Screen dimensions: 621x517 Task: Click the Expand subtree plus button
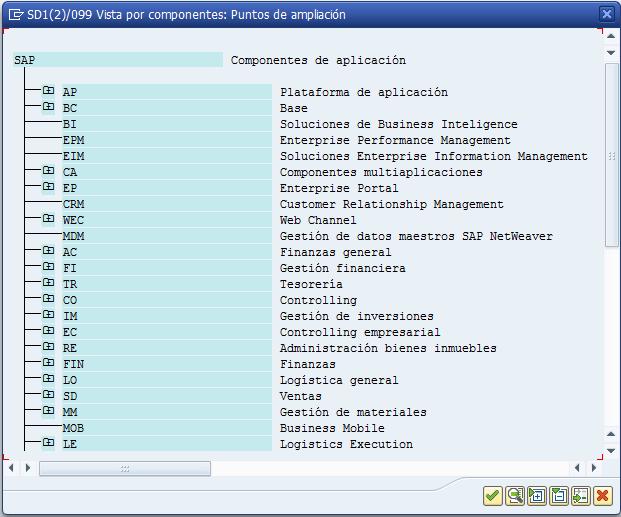point(537,496)
